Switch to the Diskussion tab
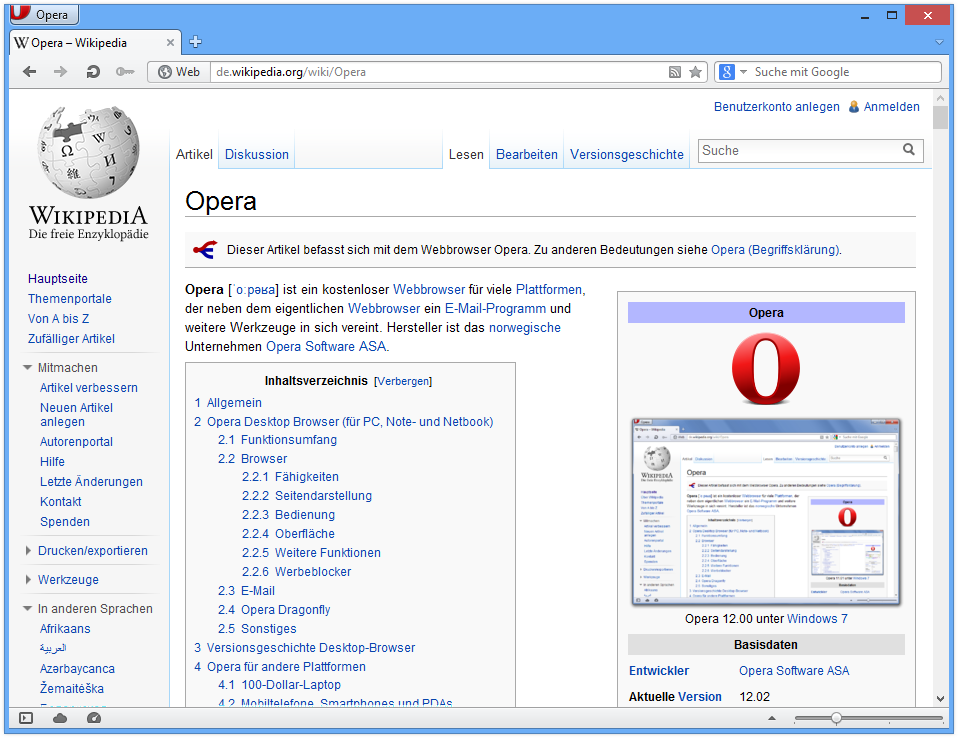 tap(257, 154)
